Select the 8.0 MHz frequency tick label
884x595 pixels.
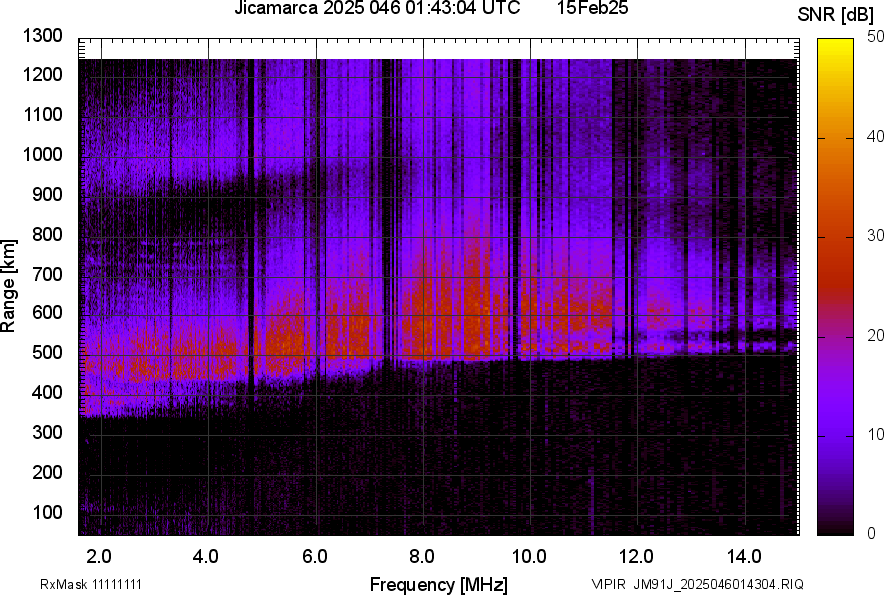point(421,556)
